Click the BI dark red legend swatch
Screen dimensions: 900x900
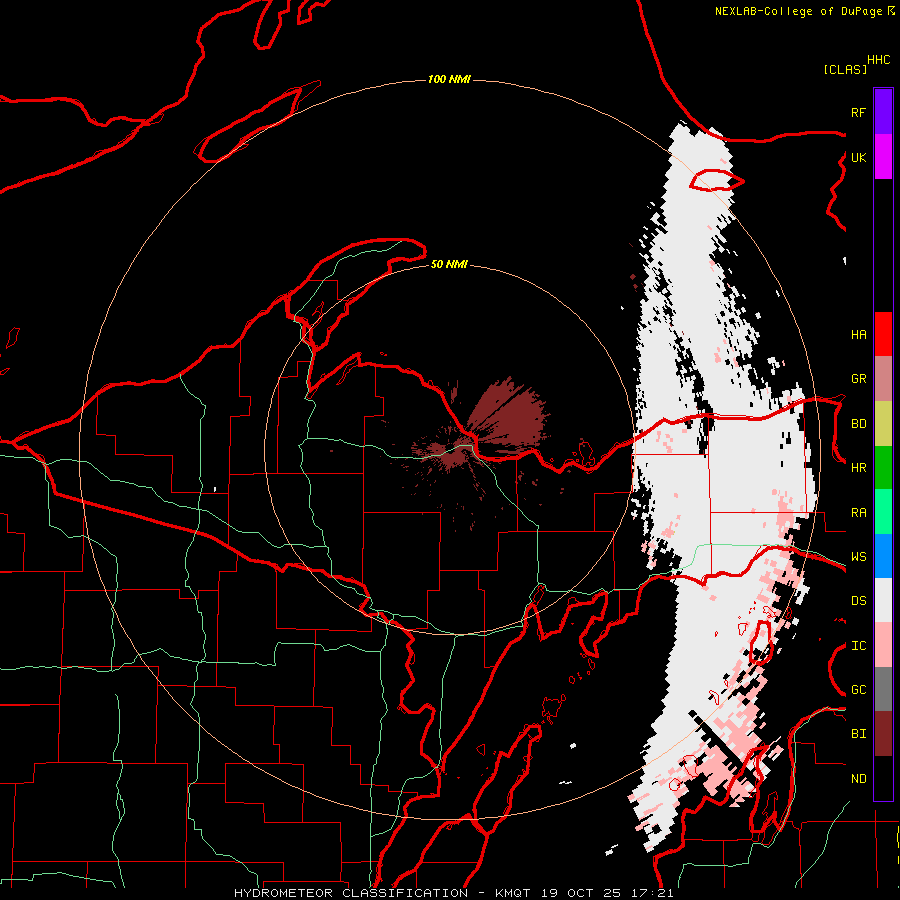coord(883,734)
